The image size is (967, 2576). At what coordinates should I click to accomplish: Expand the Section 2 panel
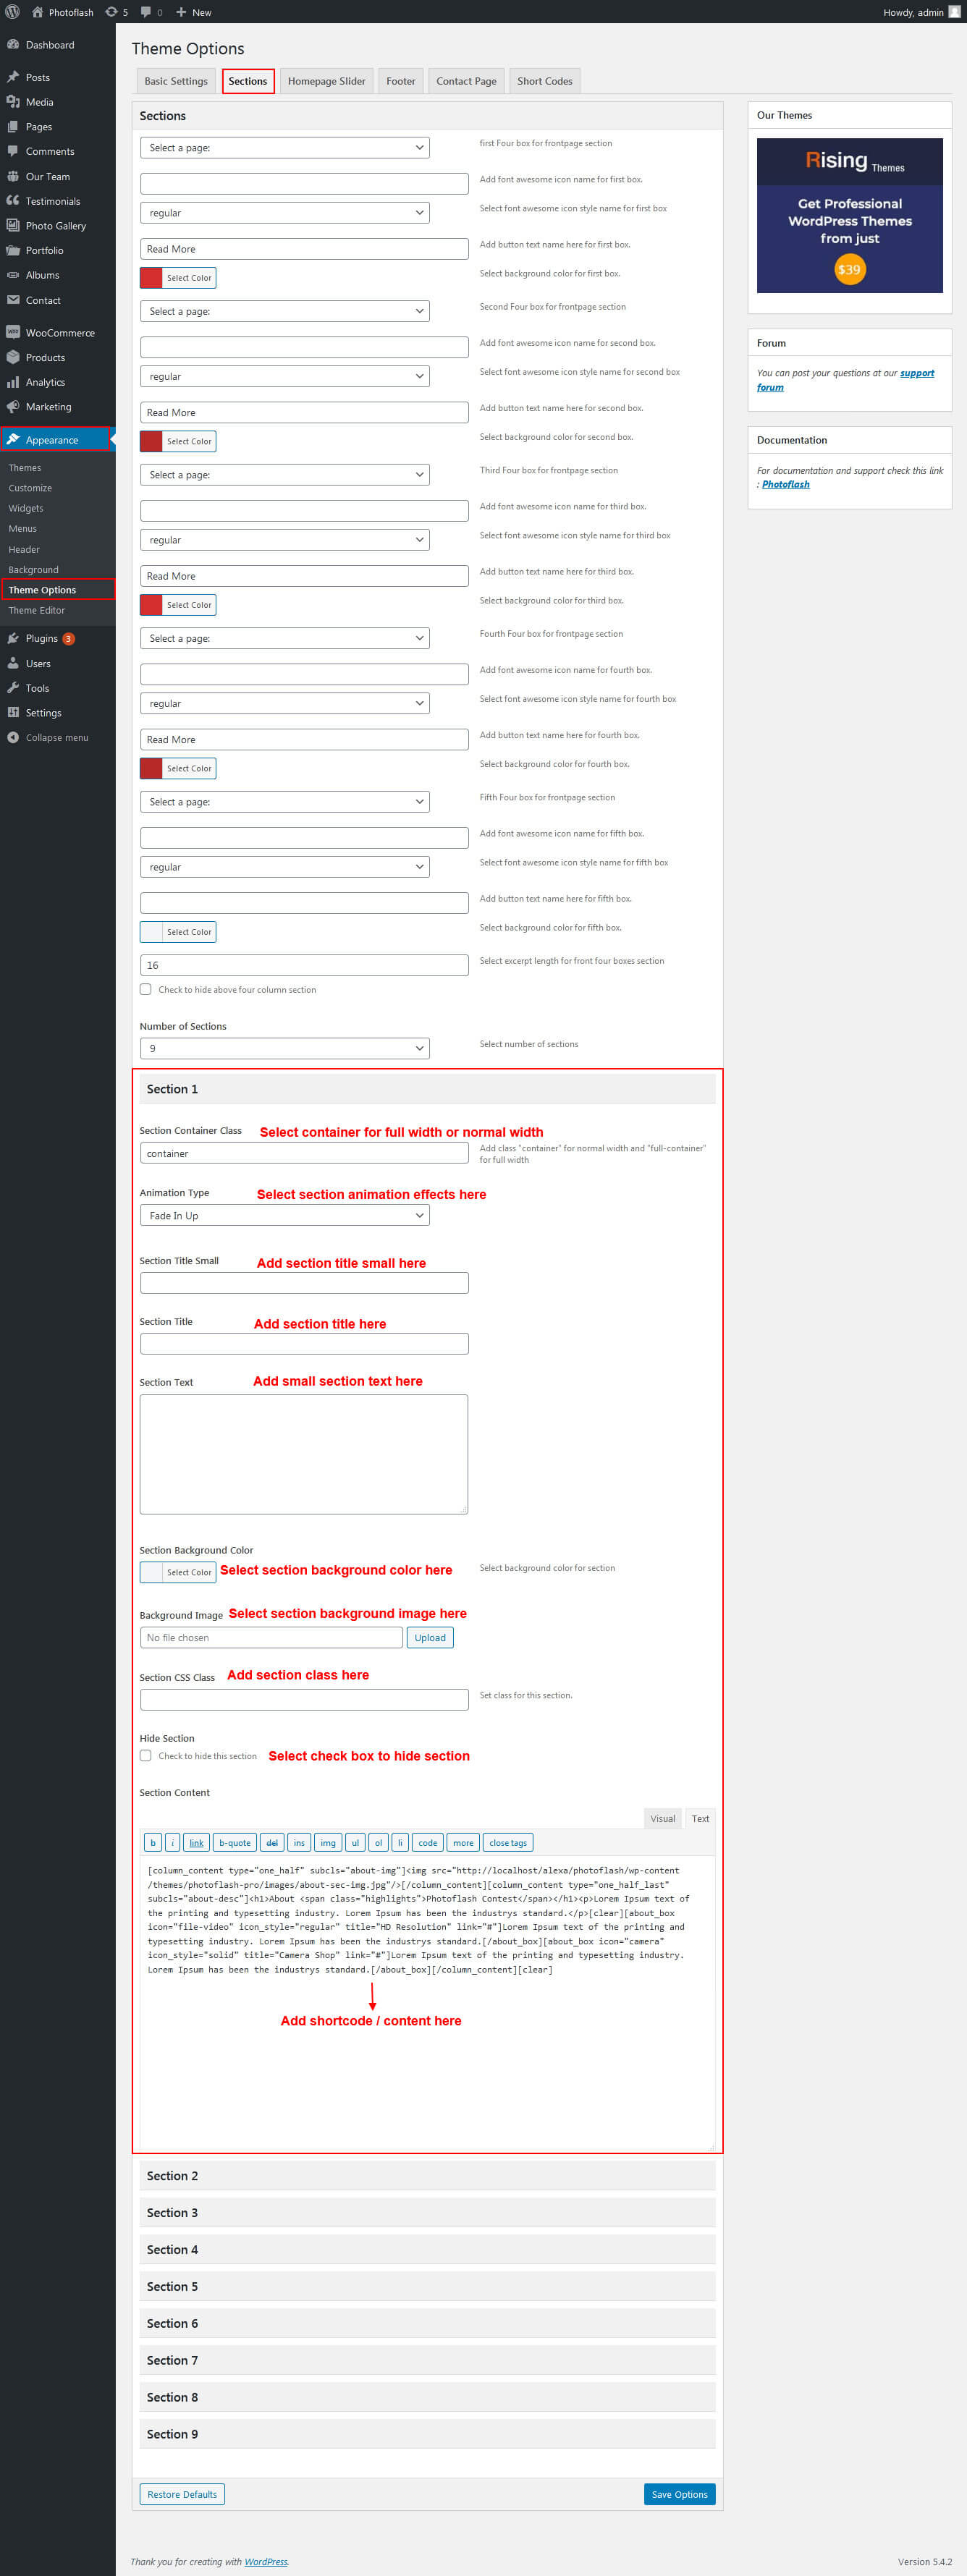[x=427, y=2175]
